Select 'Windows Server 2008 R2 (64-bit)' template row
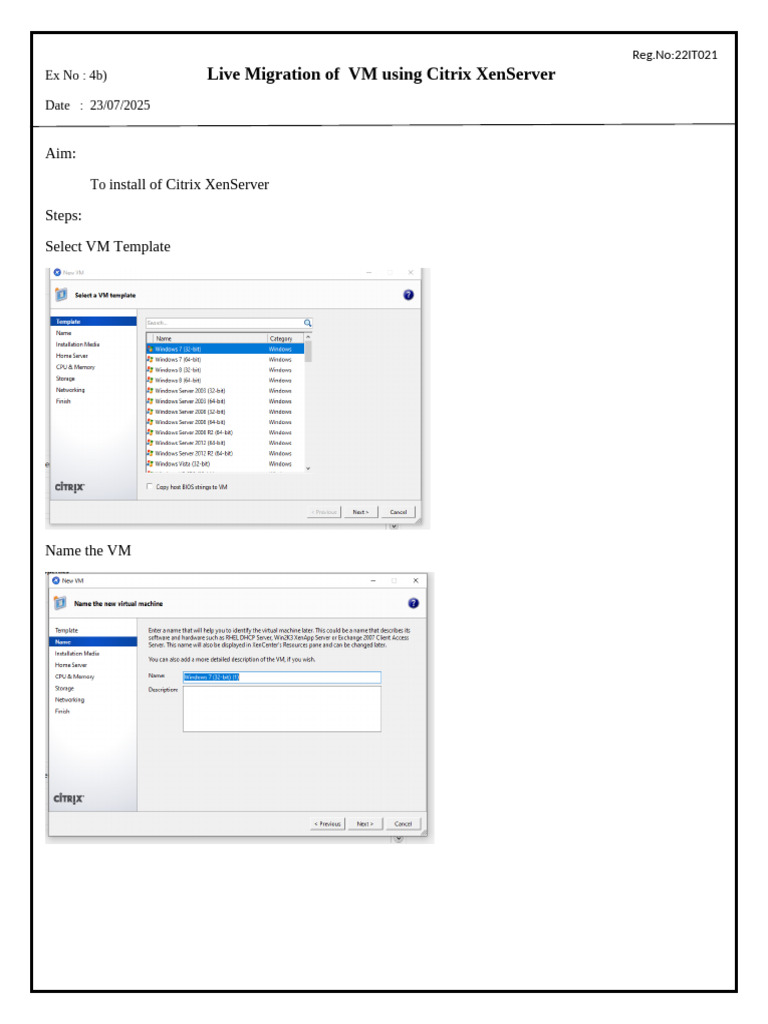768x1024 pixels. (x=225, y=433)
